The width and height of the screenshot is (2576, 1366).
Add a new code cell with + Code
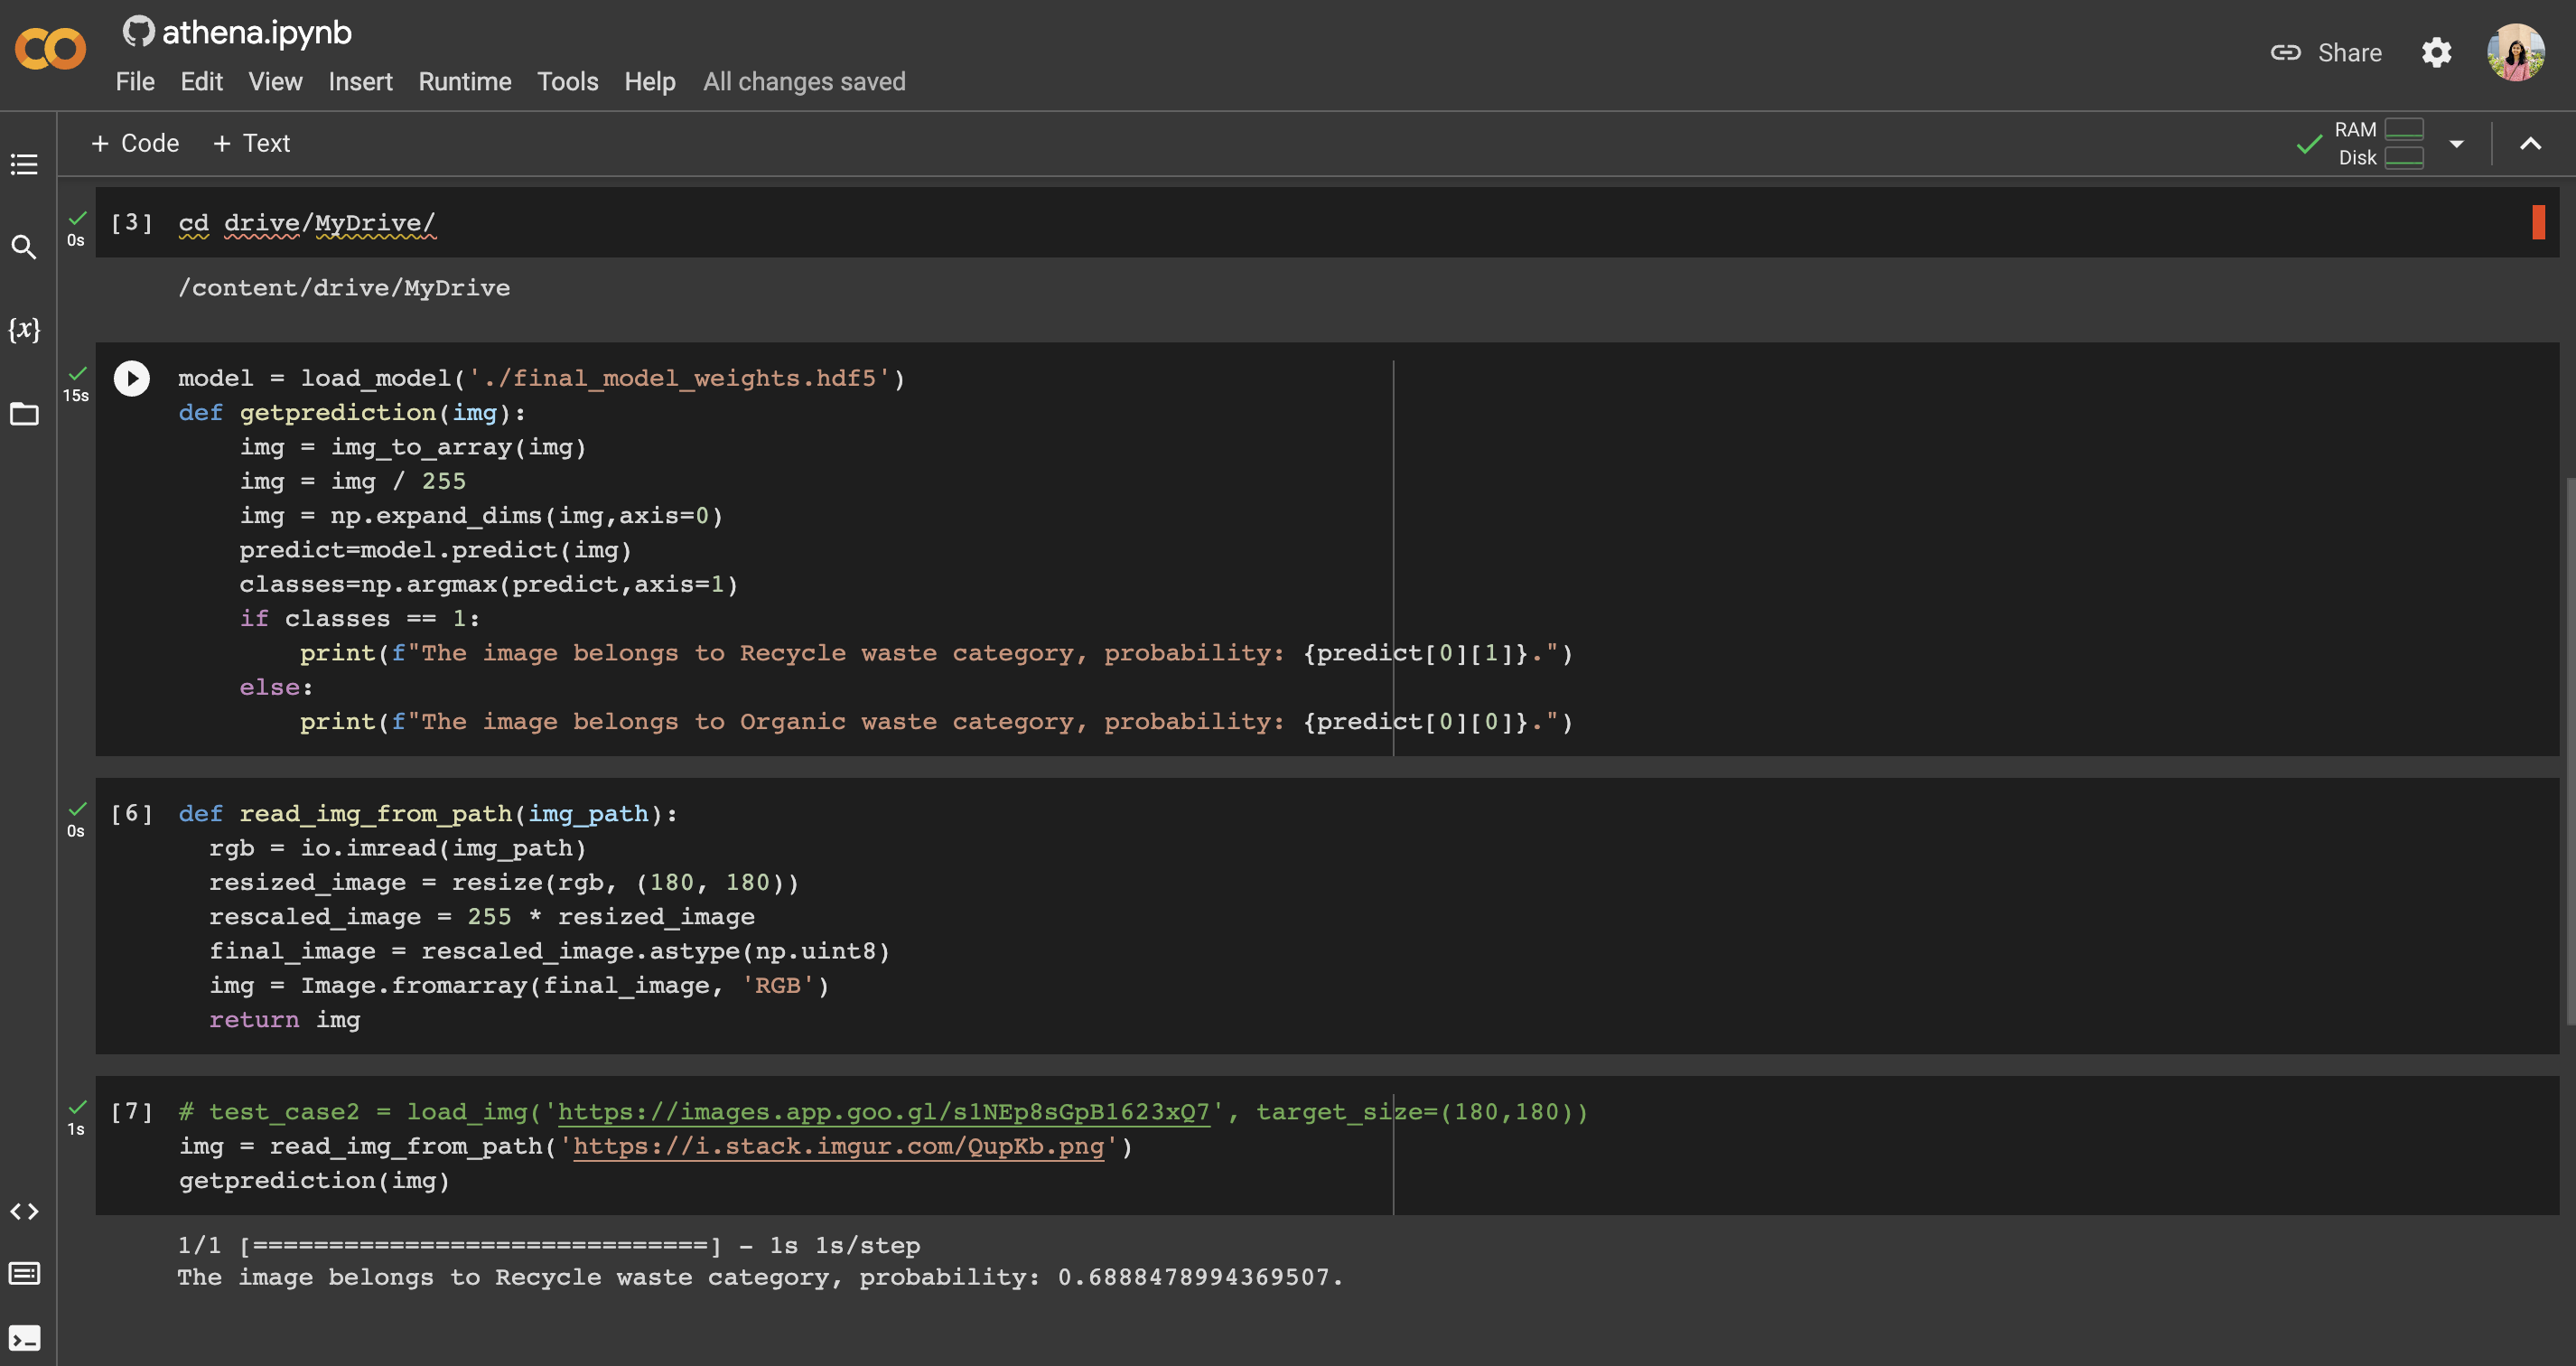[135, 143]
